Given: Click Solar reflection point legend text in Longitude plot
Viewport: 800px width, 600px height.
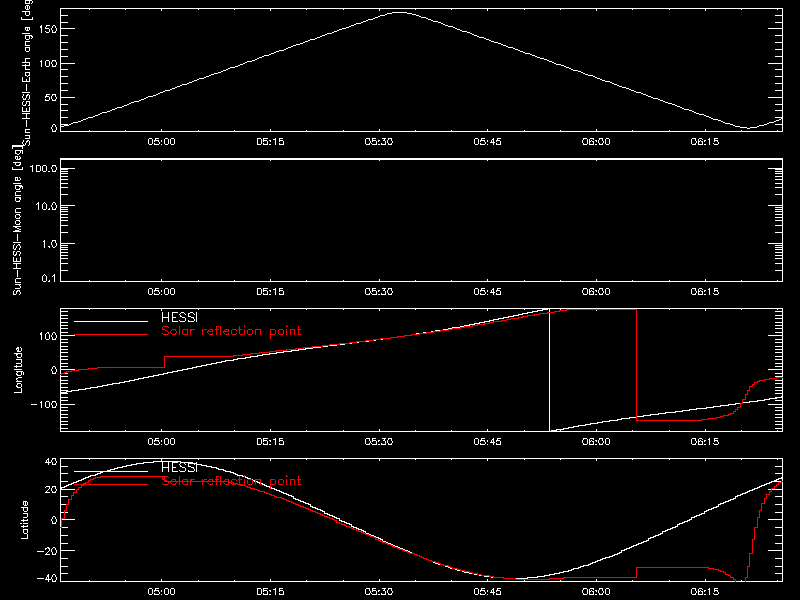Looking at the screenshot, I should (231, 331).
